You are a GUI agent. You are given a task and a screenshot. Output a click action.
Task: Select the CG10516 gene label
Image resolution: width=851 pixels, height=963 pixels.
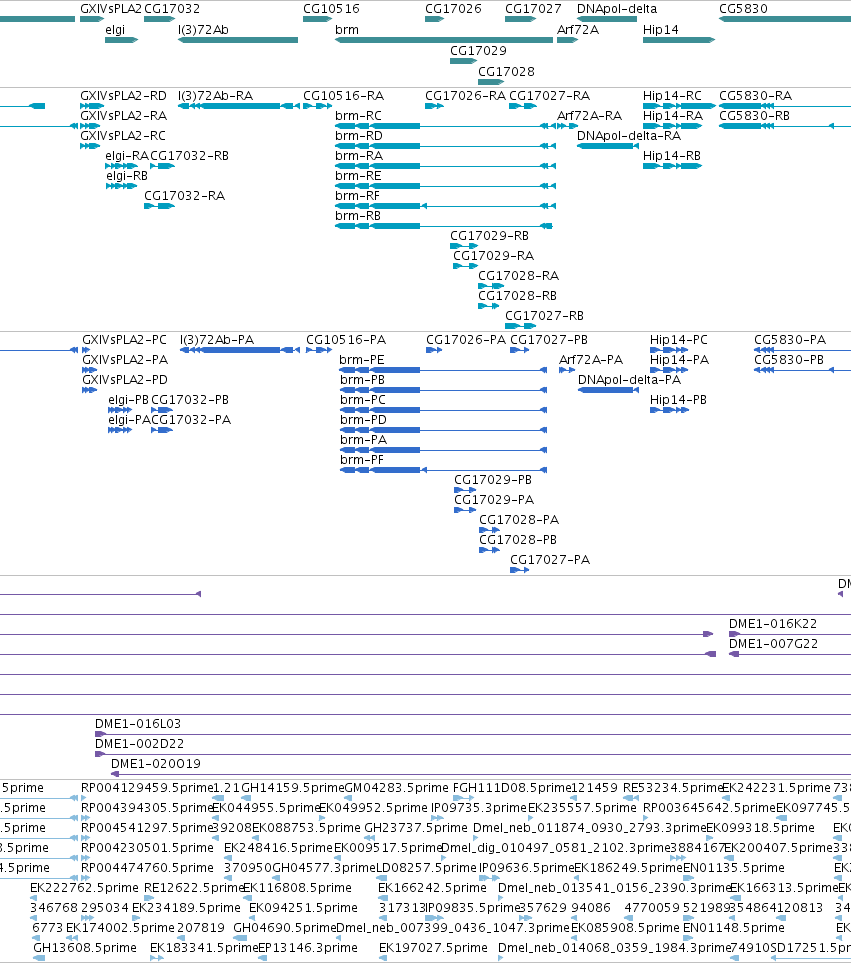331,9
